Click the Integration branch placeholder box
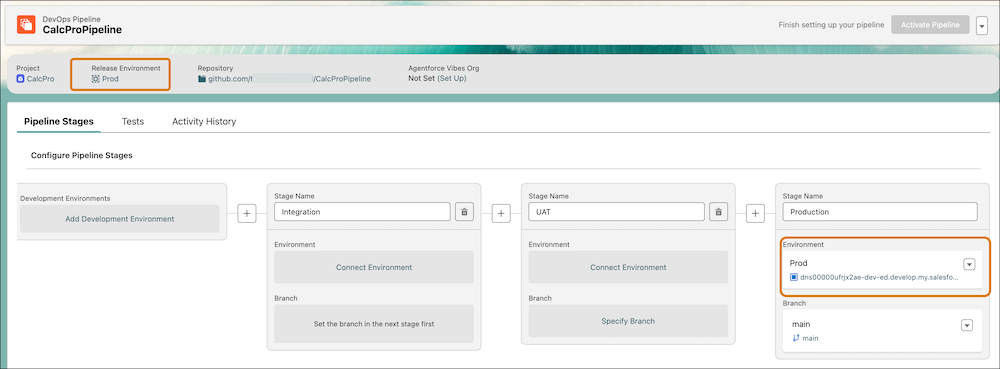 click(x=374, y=324)
